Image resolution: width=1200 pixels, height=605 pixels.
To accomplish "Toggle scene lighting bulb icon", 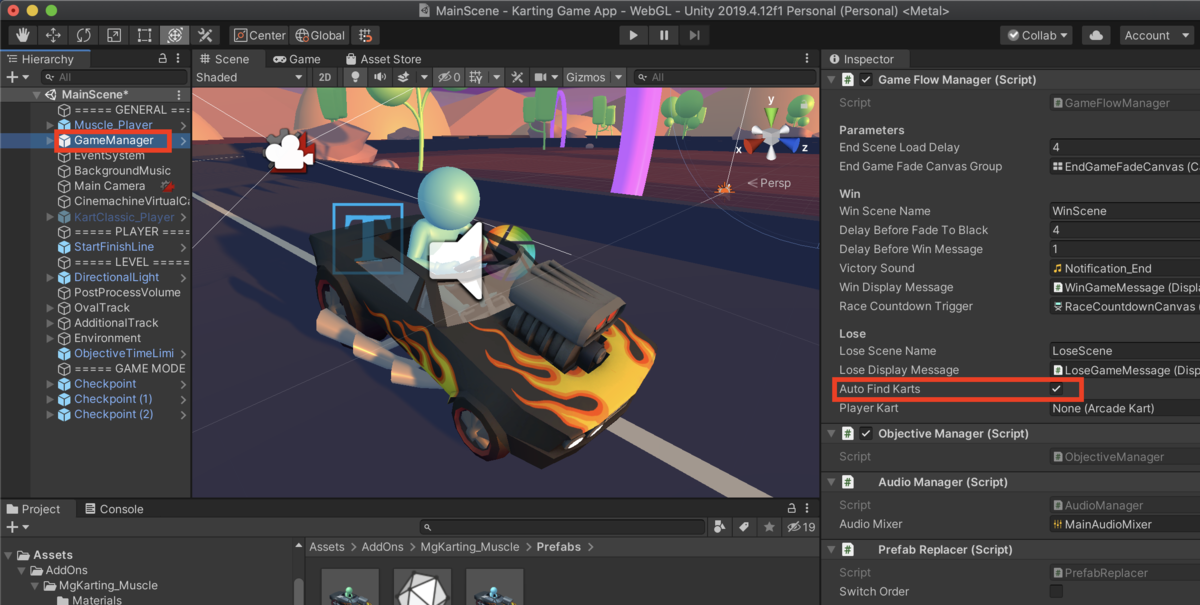I will pyautogui.click(x=355, y=77).
